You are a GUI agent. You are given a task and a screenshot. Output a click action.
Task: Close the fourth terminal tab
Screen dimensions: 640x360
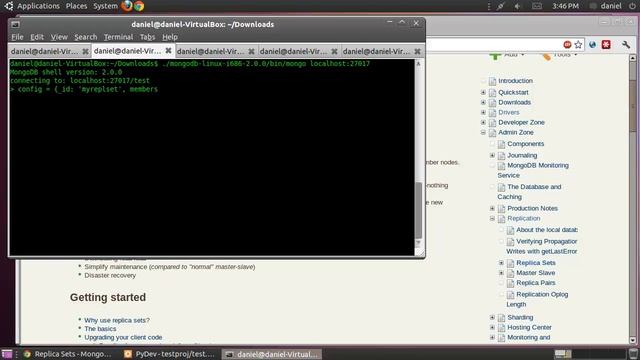pyautogui.click(x=334, y=51)
